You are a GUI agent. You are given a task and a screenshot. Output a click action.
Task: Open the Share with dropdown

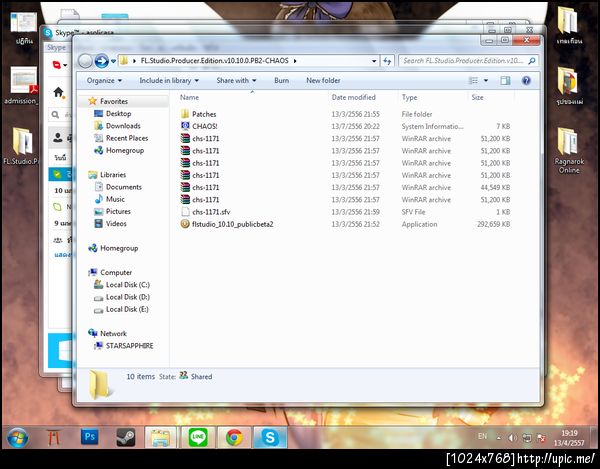pos(236,80)
